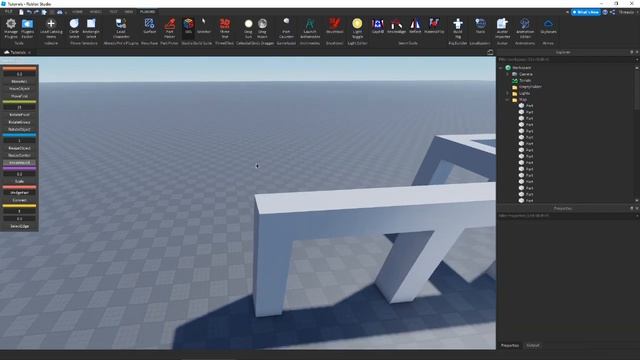Select Camera in the Explorer tree
This screenshot has width=640, height=360.
(x=526, y=74)
